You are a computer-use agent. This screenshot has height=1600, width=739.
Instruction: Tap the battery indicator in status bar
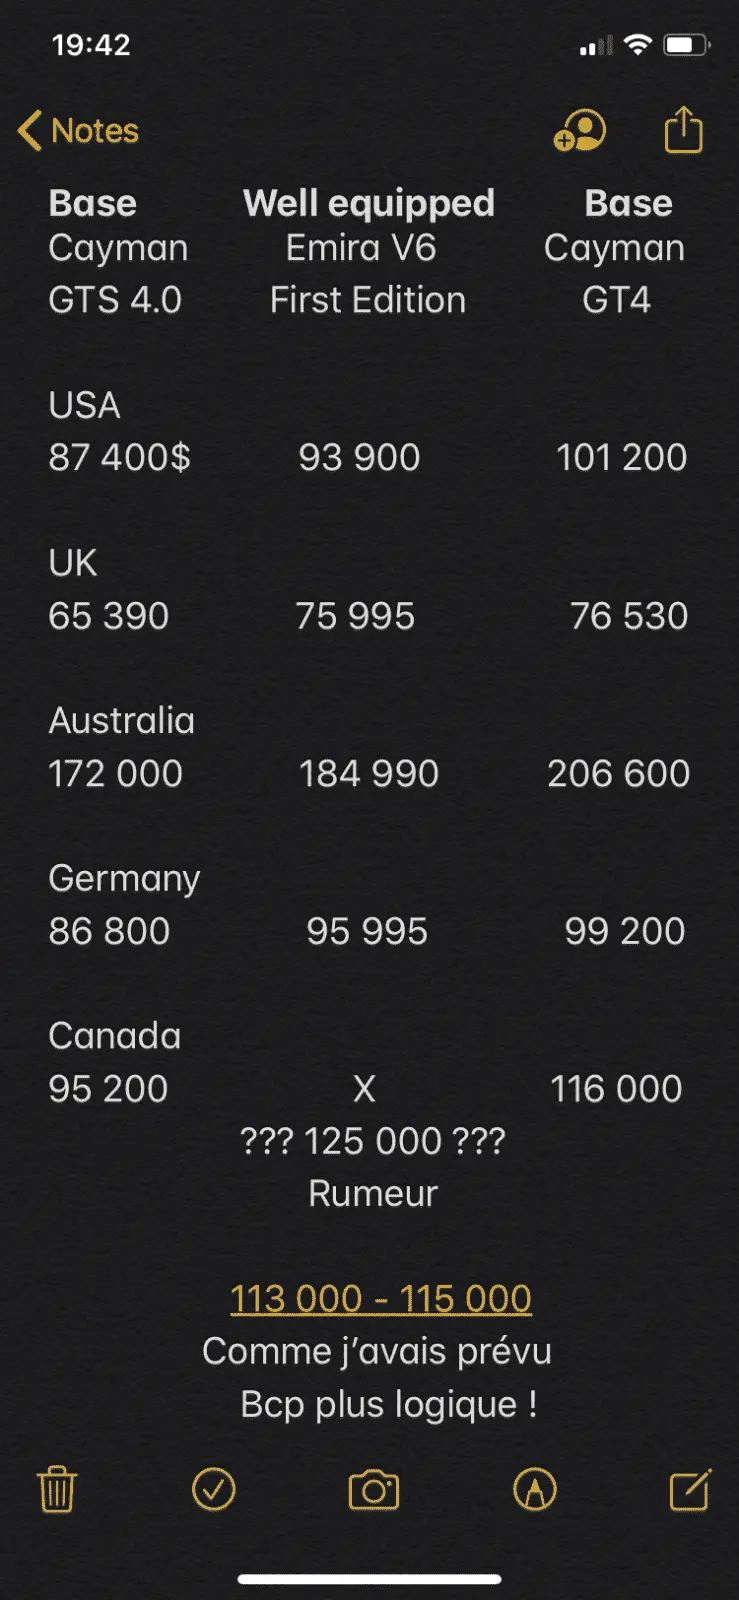point(688,45)
